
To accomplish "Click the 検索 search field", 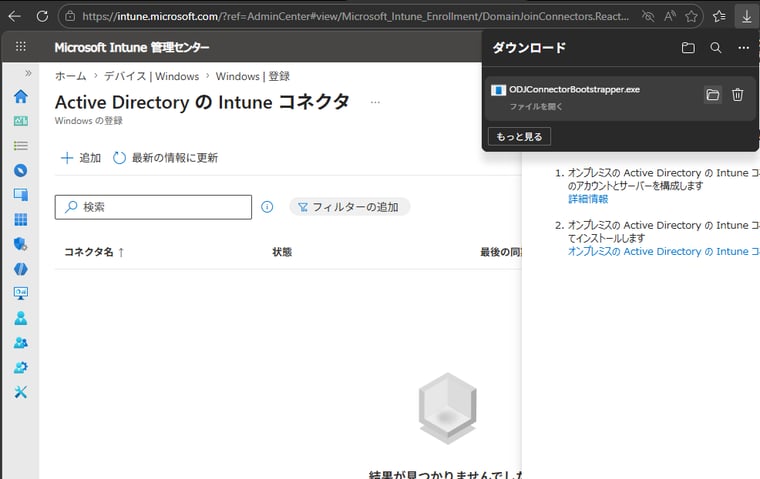I will 153,207.
